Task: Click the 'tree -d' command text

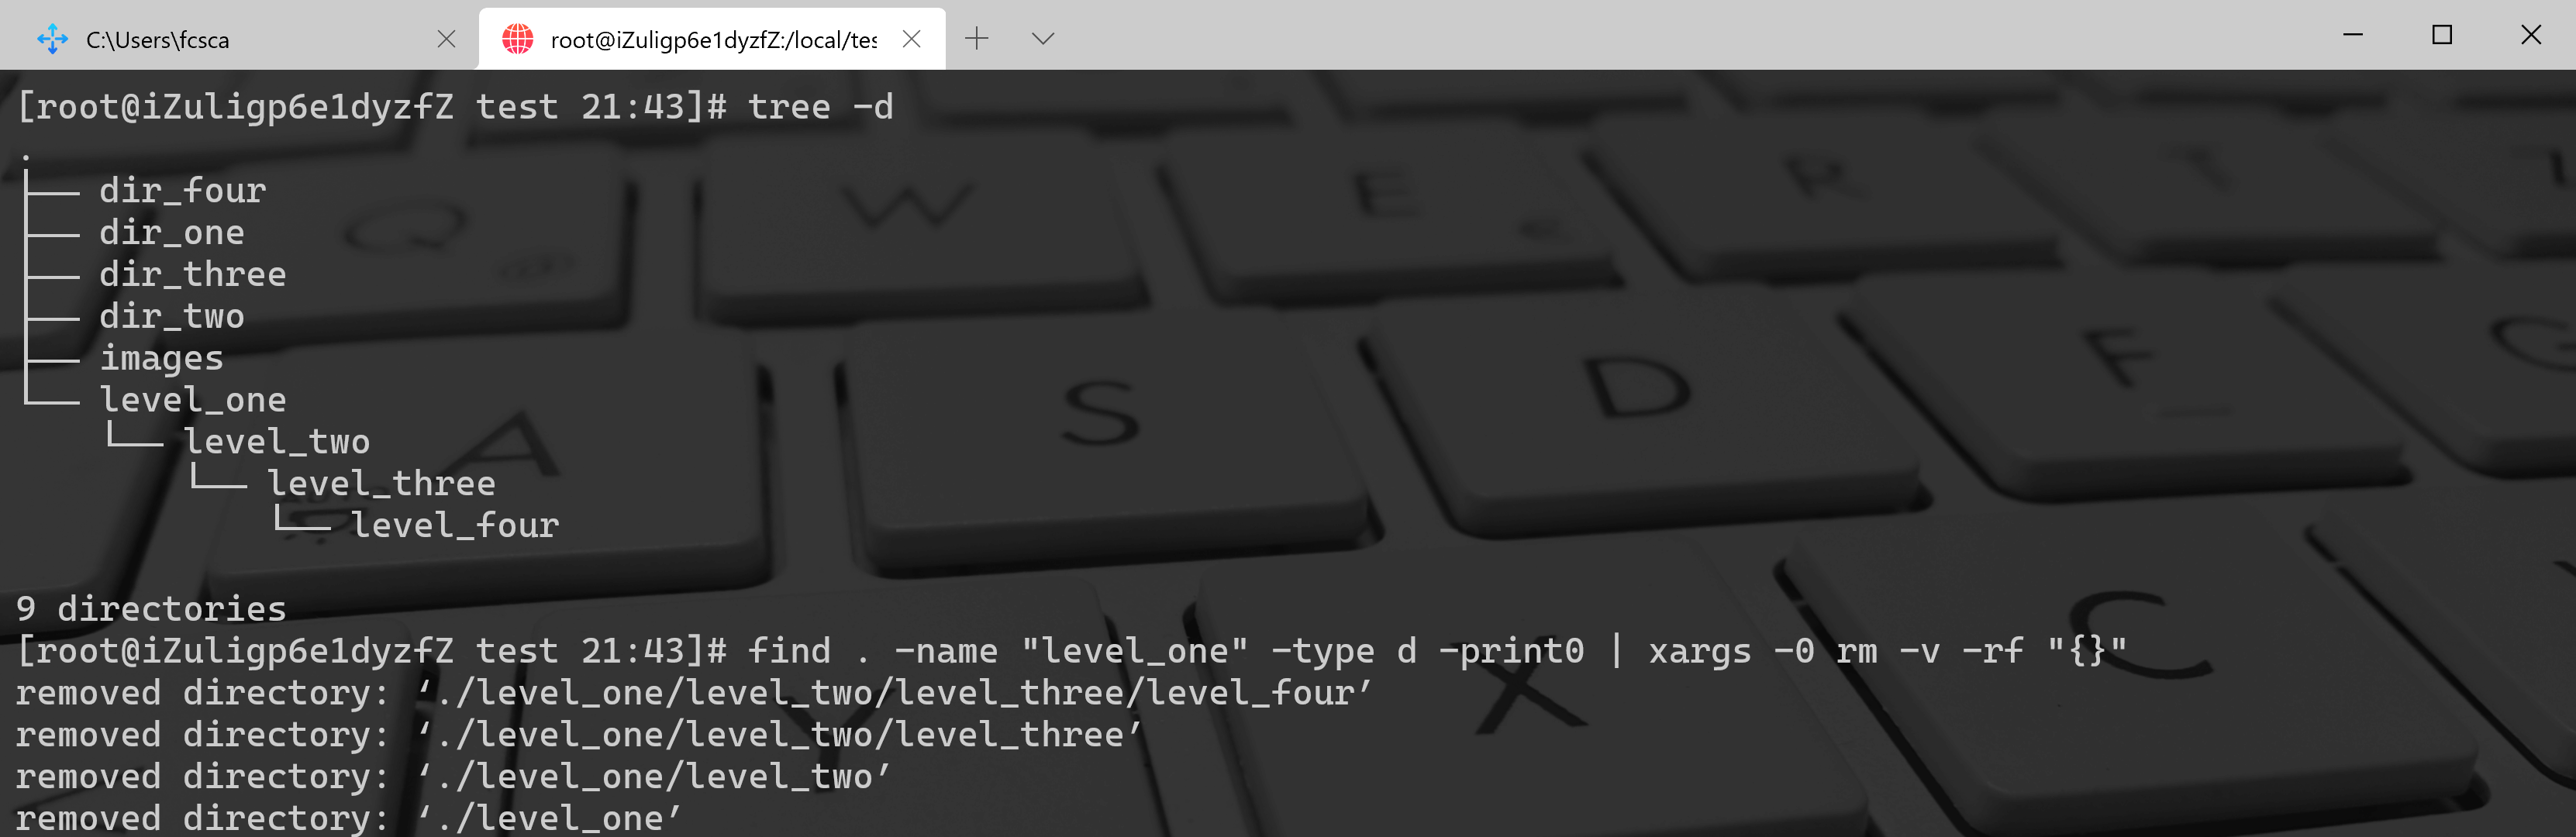Action: pos(820,107)
